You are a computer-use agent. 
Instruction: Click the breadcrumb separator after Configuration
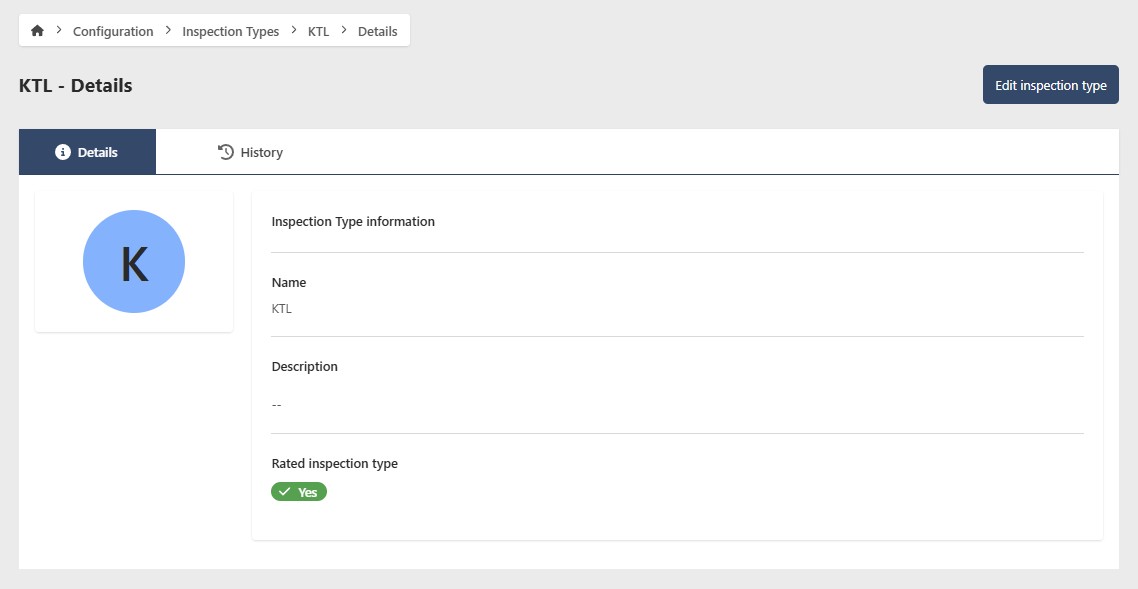pyautogui.click(x=166, y=30)
